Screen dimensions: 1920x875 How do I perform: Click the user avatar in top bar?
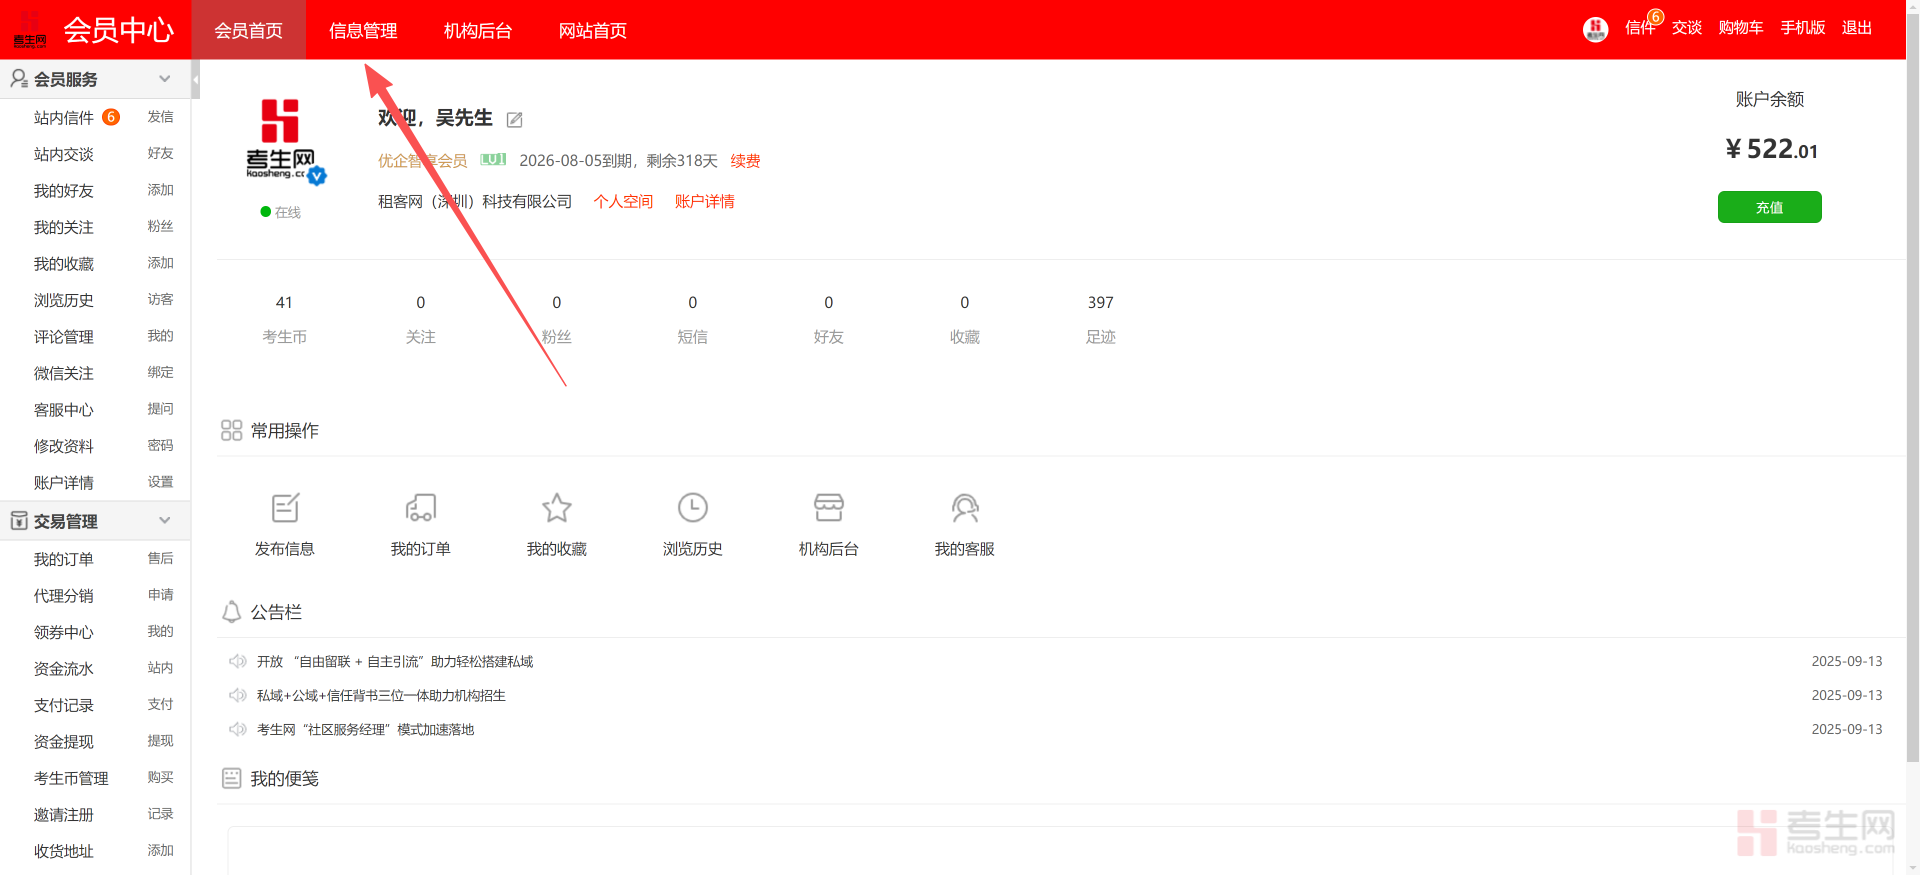point(1595,29)
